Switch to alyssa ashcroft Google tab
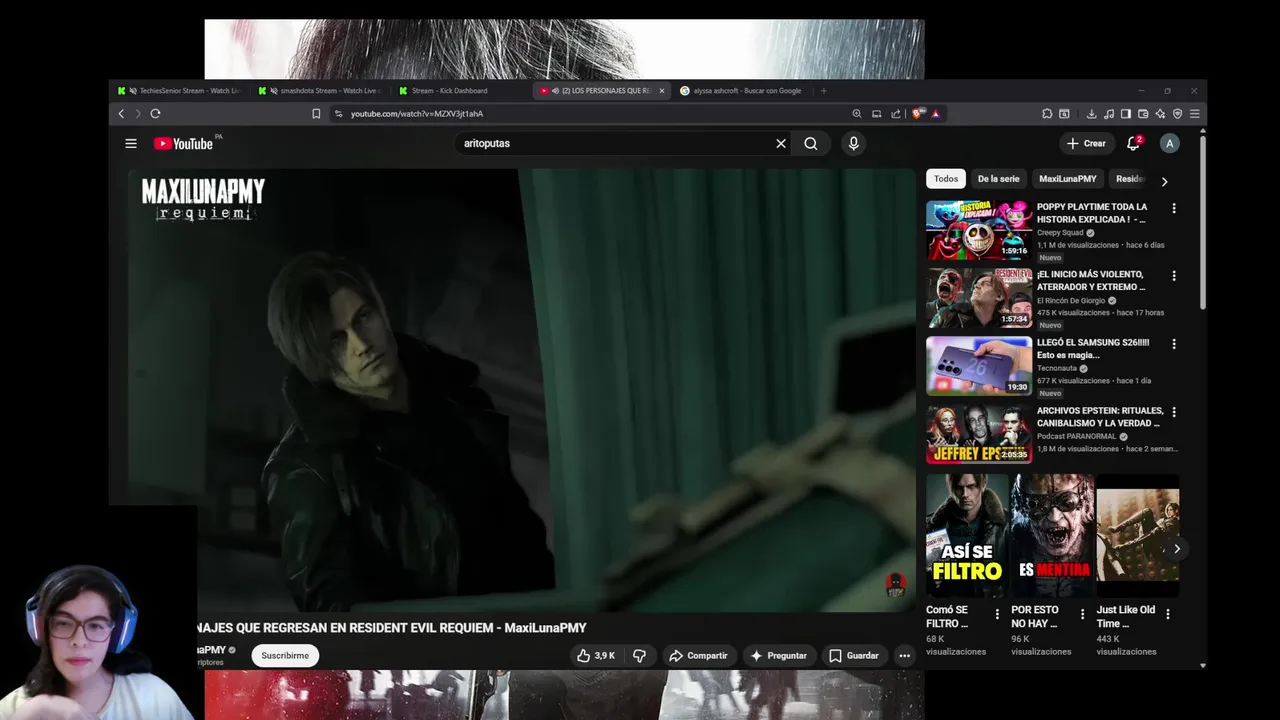Image resolution: width=1280 pixels, height=720 pixels. [x=743, y=91]
